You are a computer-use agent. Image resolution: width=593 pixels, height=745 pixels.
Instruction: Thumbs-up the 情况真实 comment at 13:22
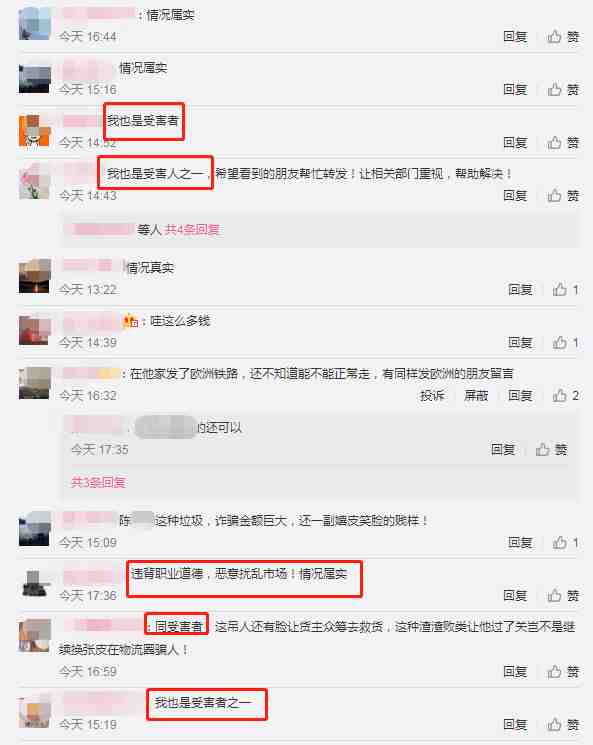tap(565, 289)
